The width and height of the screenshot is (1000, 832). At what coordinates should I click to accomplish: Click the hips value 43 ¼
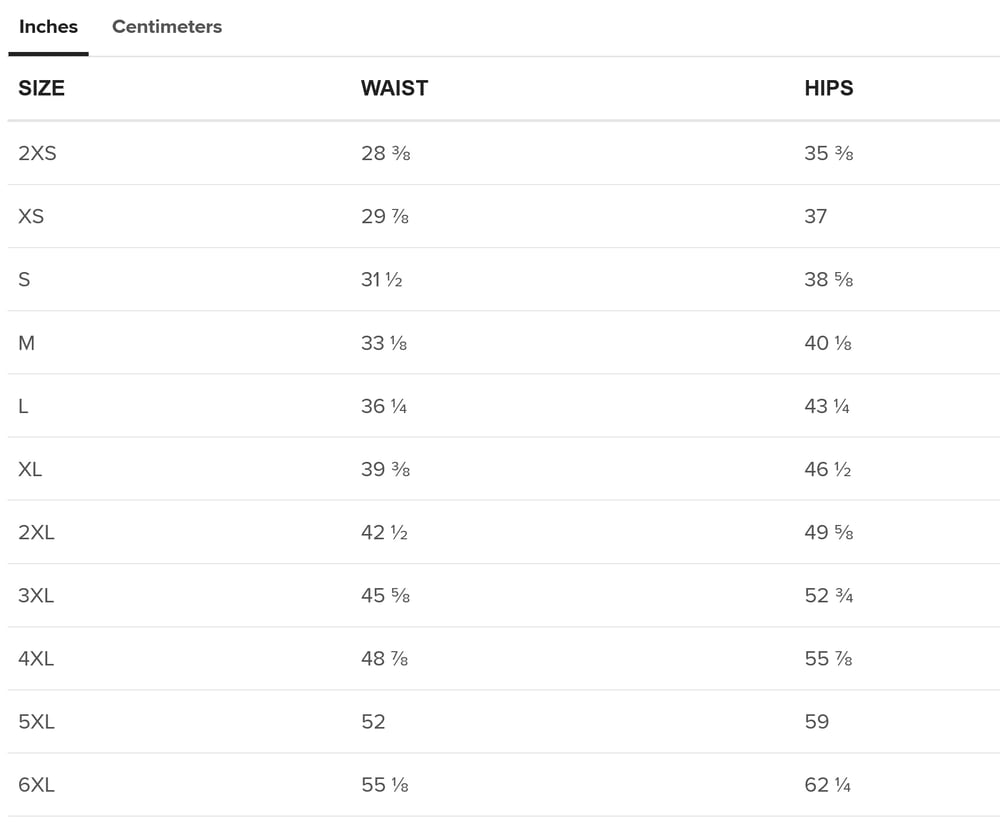(827, 406)
